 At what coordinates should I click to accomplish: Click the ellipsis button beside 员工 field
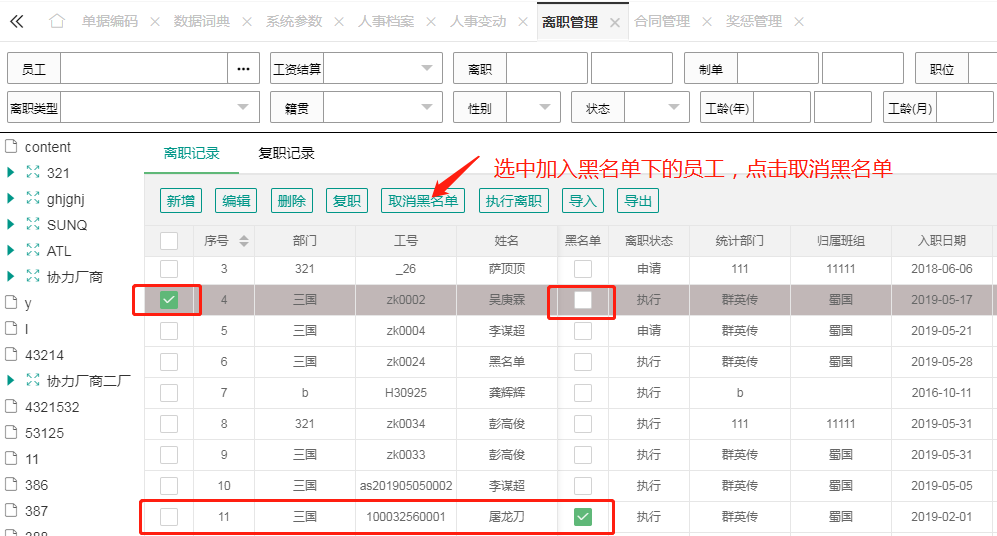click(243, 69)
